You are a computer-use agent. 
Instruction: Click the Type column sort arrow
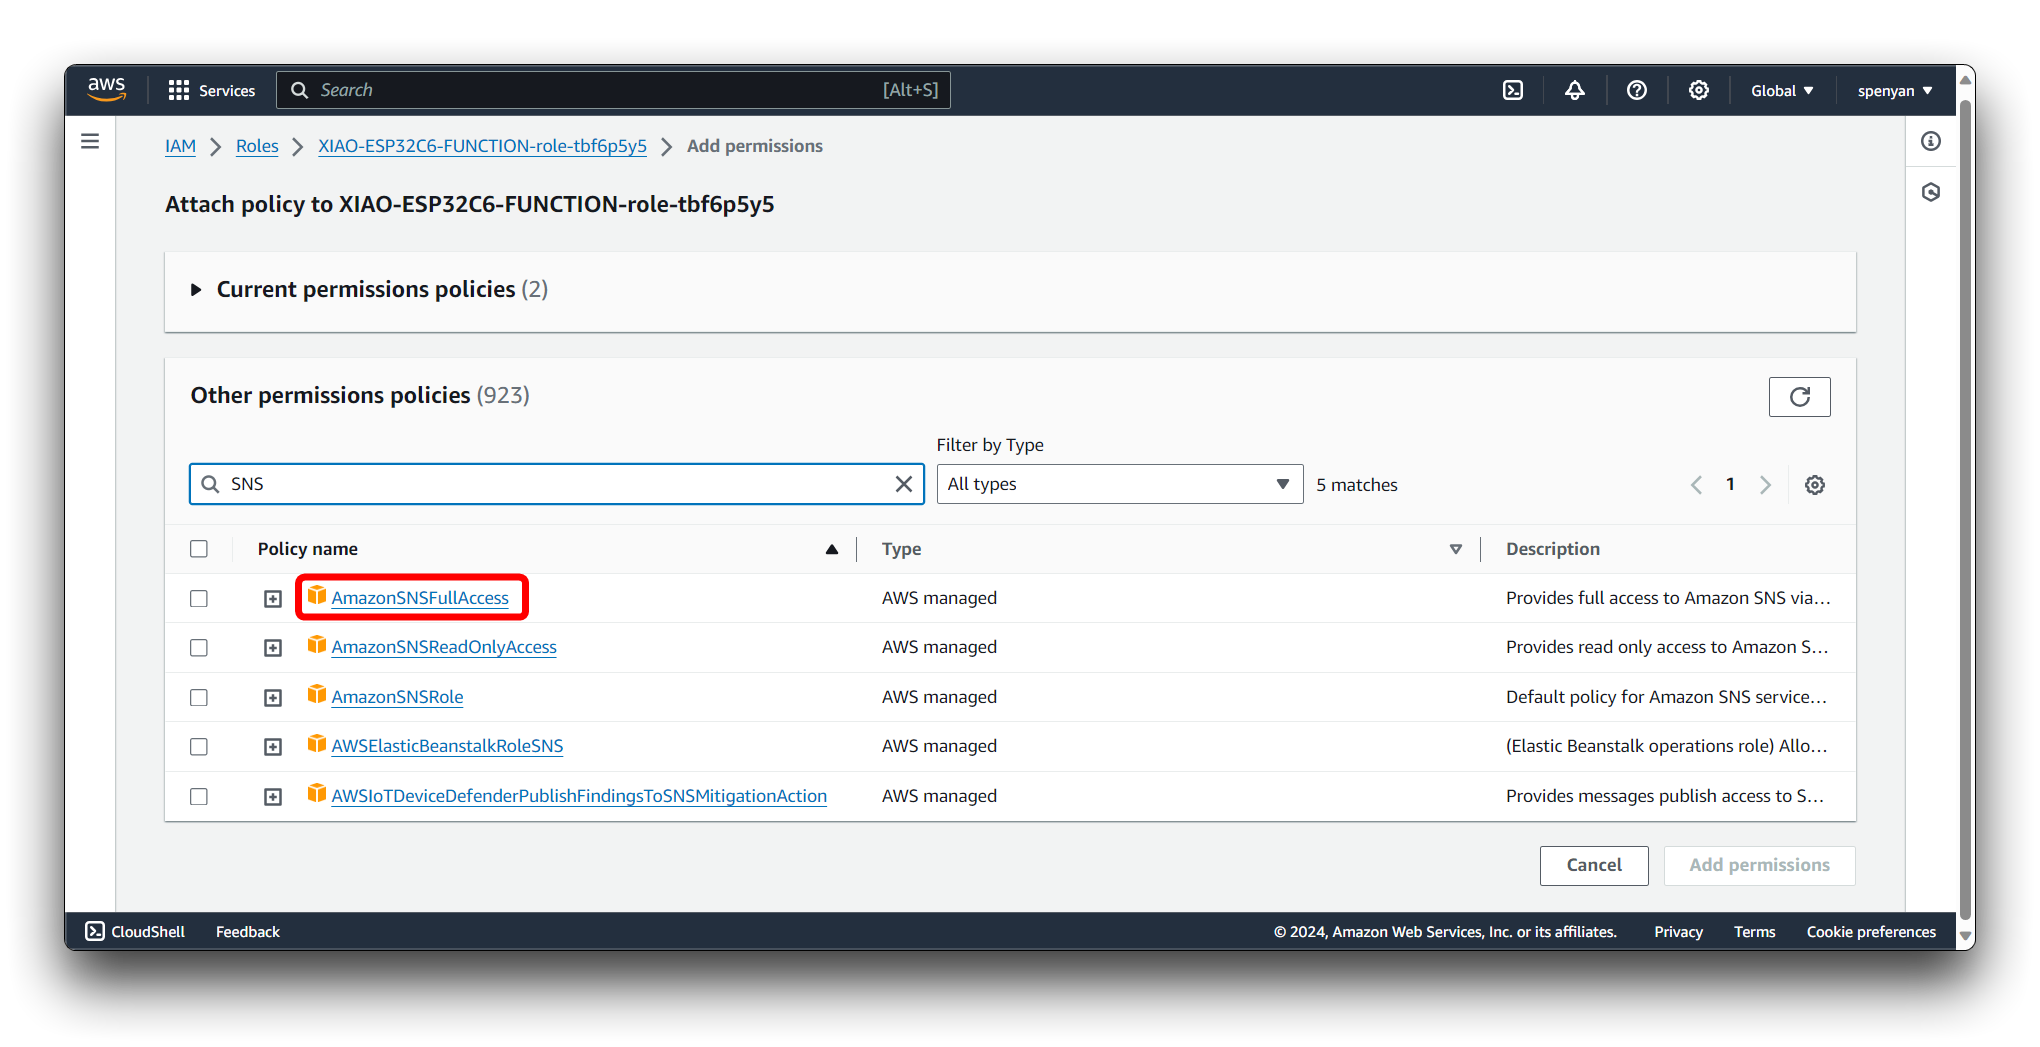click(x=1456, y=549)
